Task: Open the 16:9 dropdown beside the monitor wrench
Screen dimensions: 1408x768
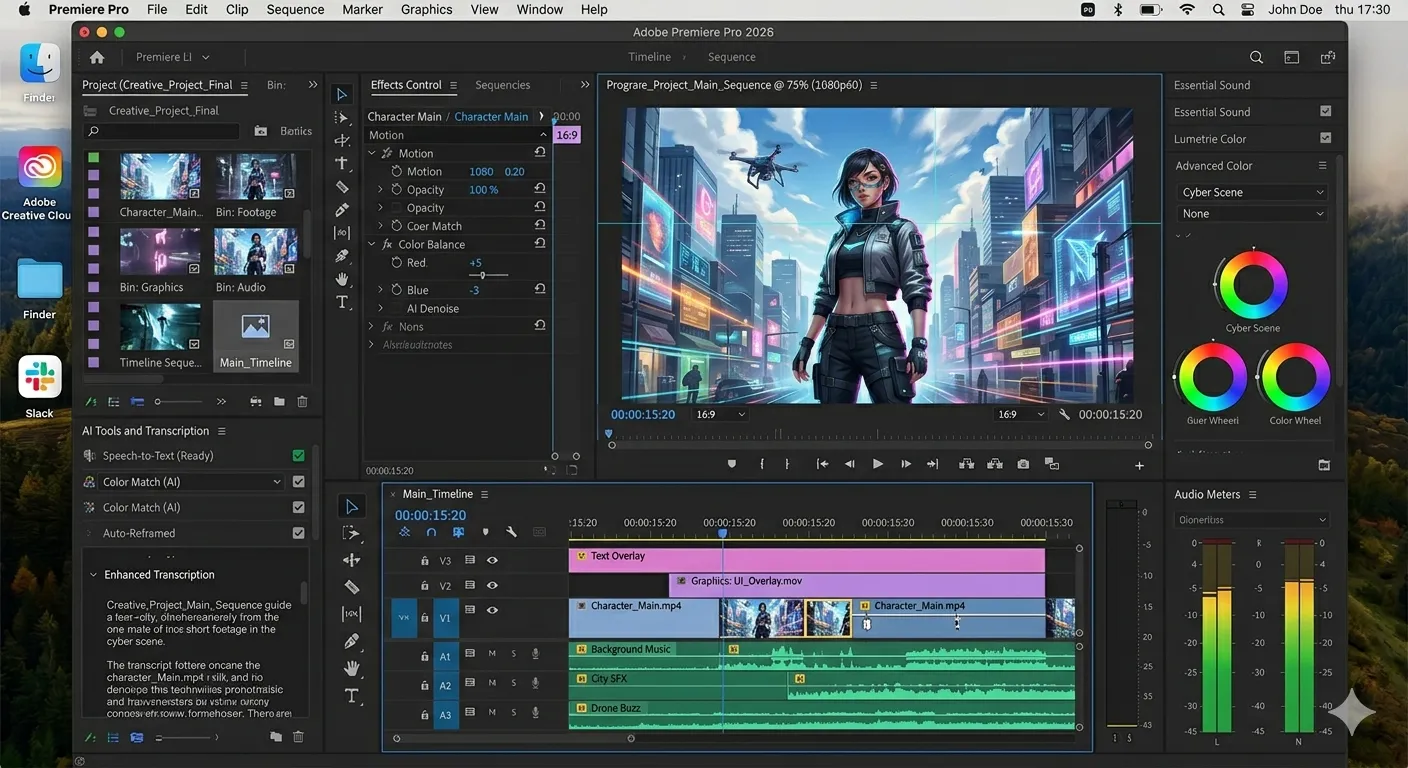Action: (x=1020, y=414)
